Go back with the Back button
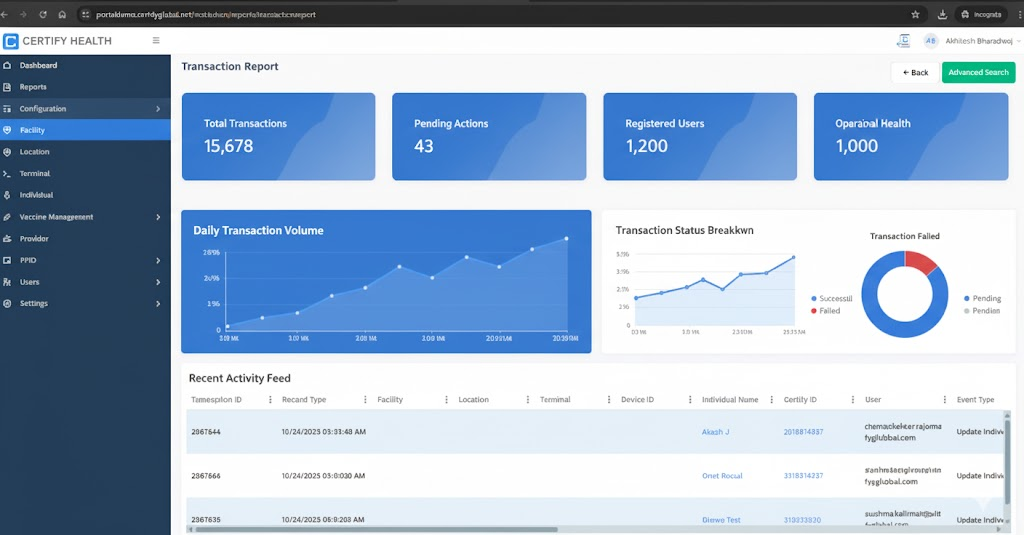This screenshot has height=535, width=1024. (915, 73)
